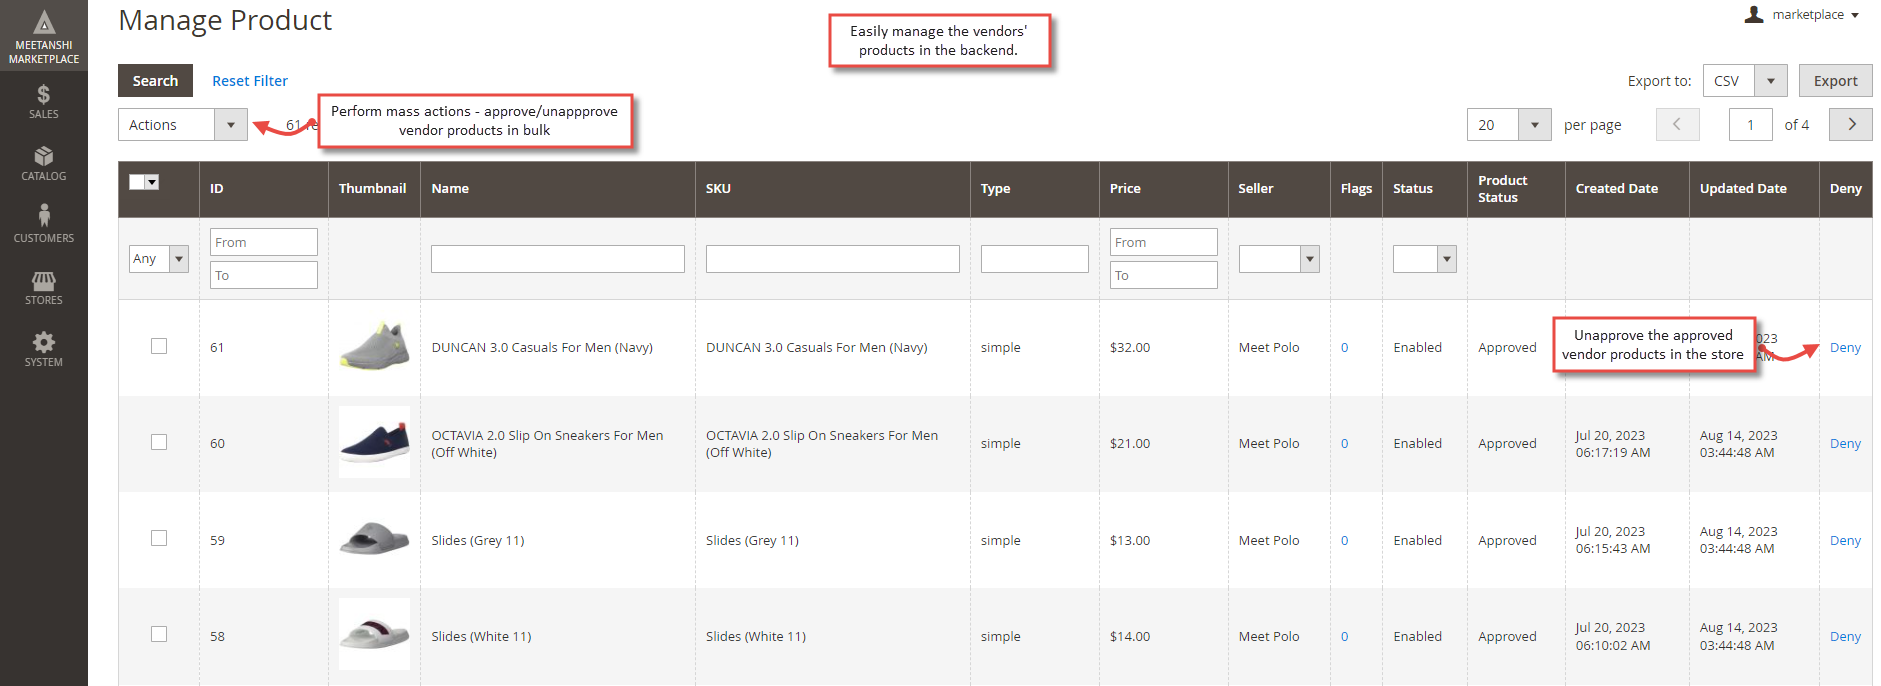Screen dimensions: 1881x686
Task: Deny the DUNCAN 3.0 Casuals product
Action: click(x=1845, y=348)
